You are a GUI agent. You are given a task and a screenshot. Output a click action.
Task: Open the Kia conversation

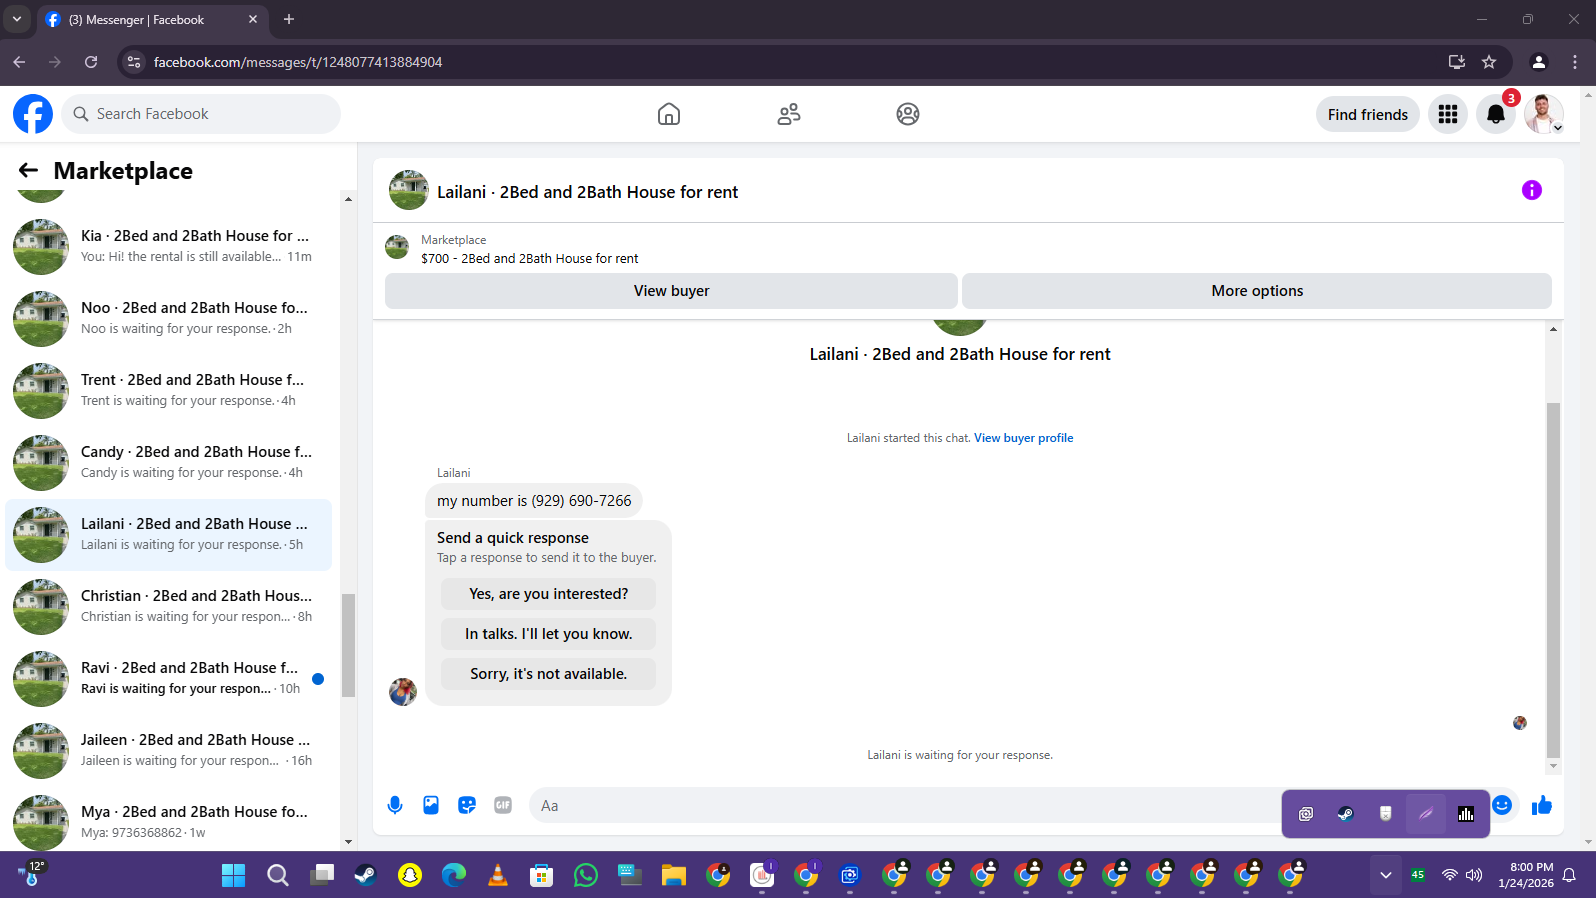[169, 247]
